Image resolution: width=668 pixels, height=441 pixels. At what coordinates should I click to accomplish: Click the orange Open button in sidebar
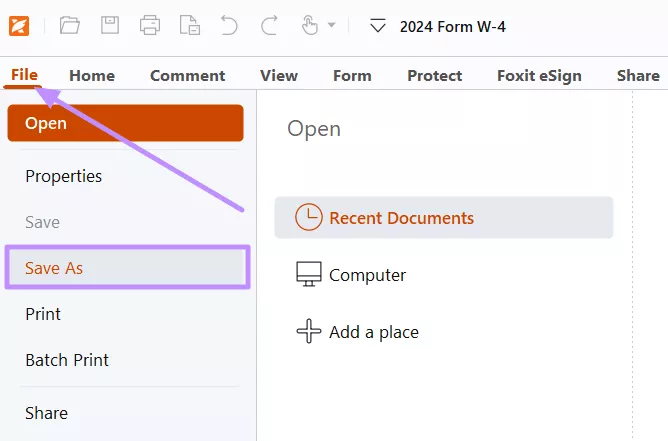click(125, 124)
